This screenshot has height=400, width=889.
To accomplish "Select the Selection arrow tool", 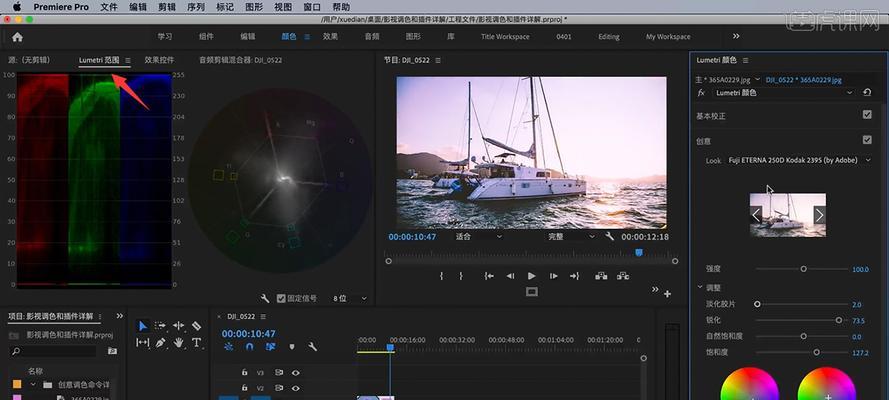I will [143, 326].
